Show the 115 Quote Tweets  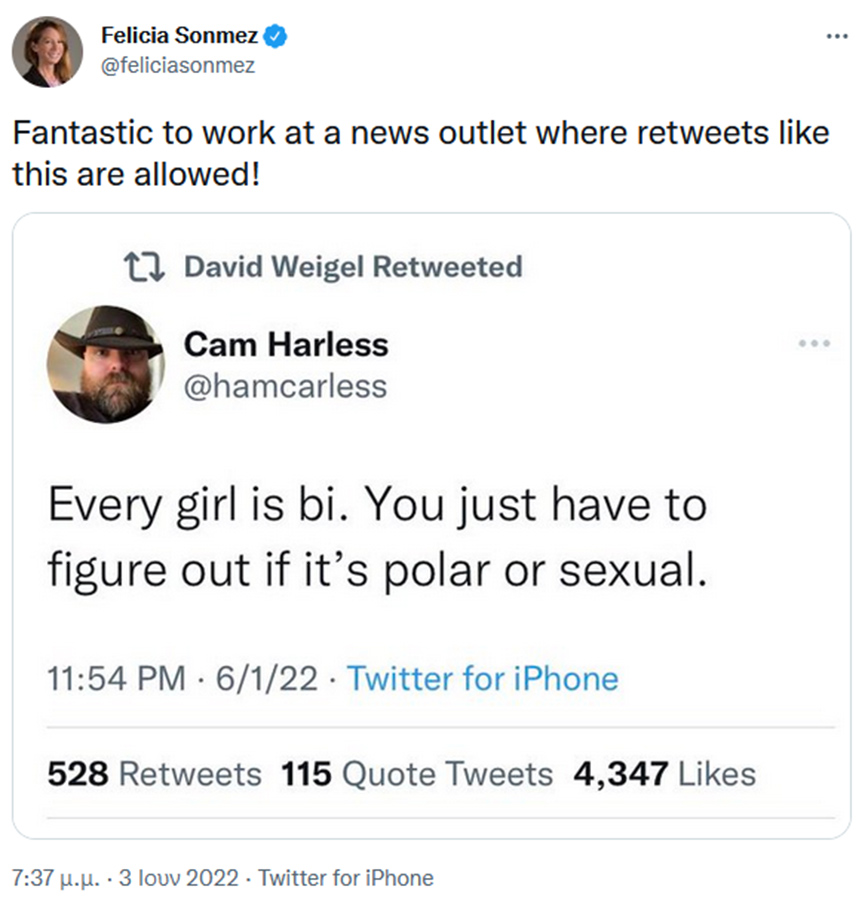pyautogui.click(x=417, y=773)
